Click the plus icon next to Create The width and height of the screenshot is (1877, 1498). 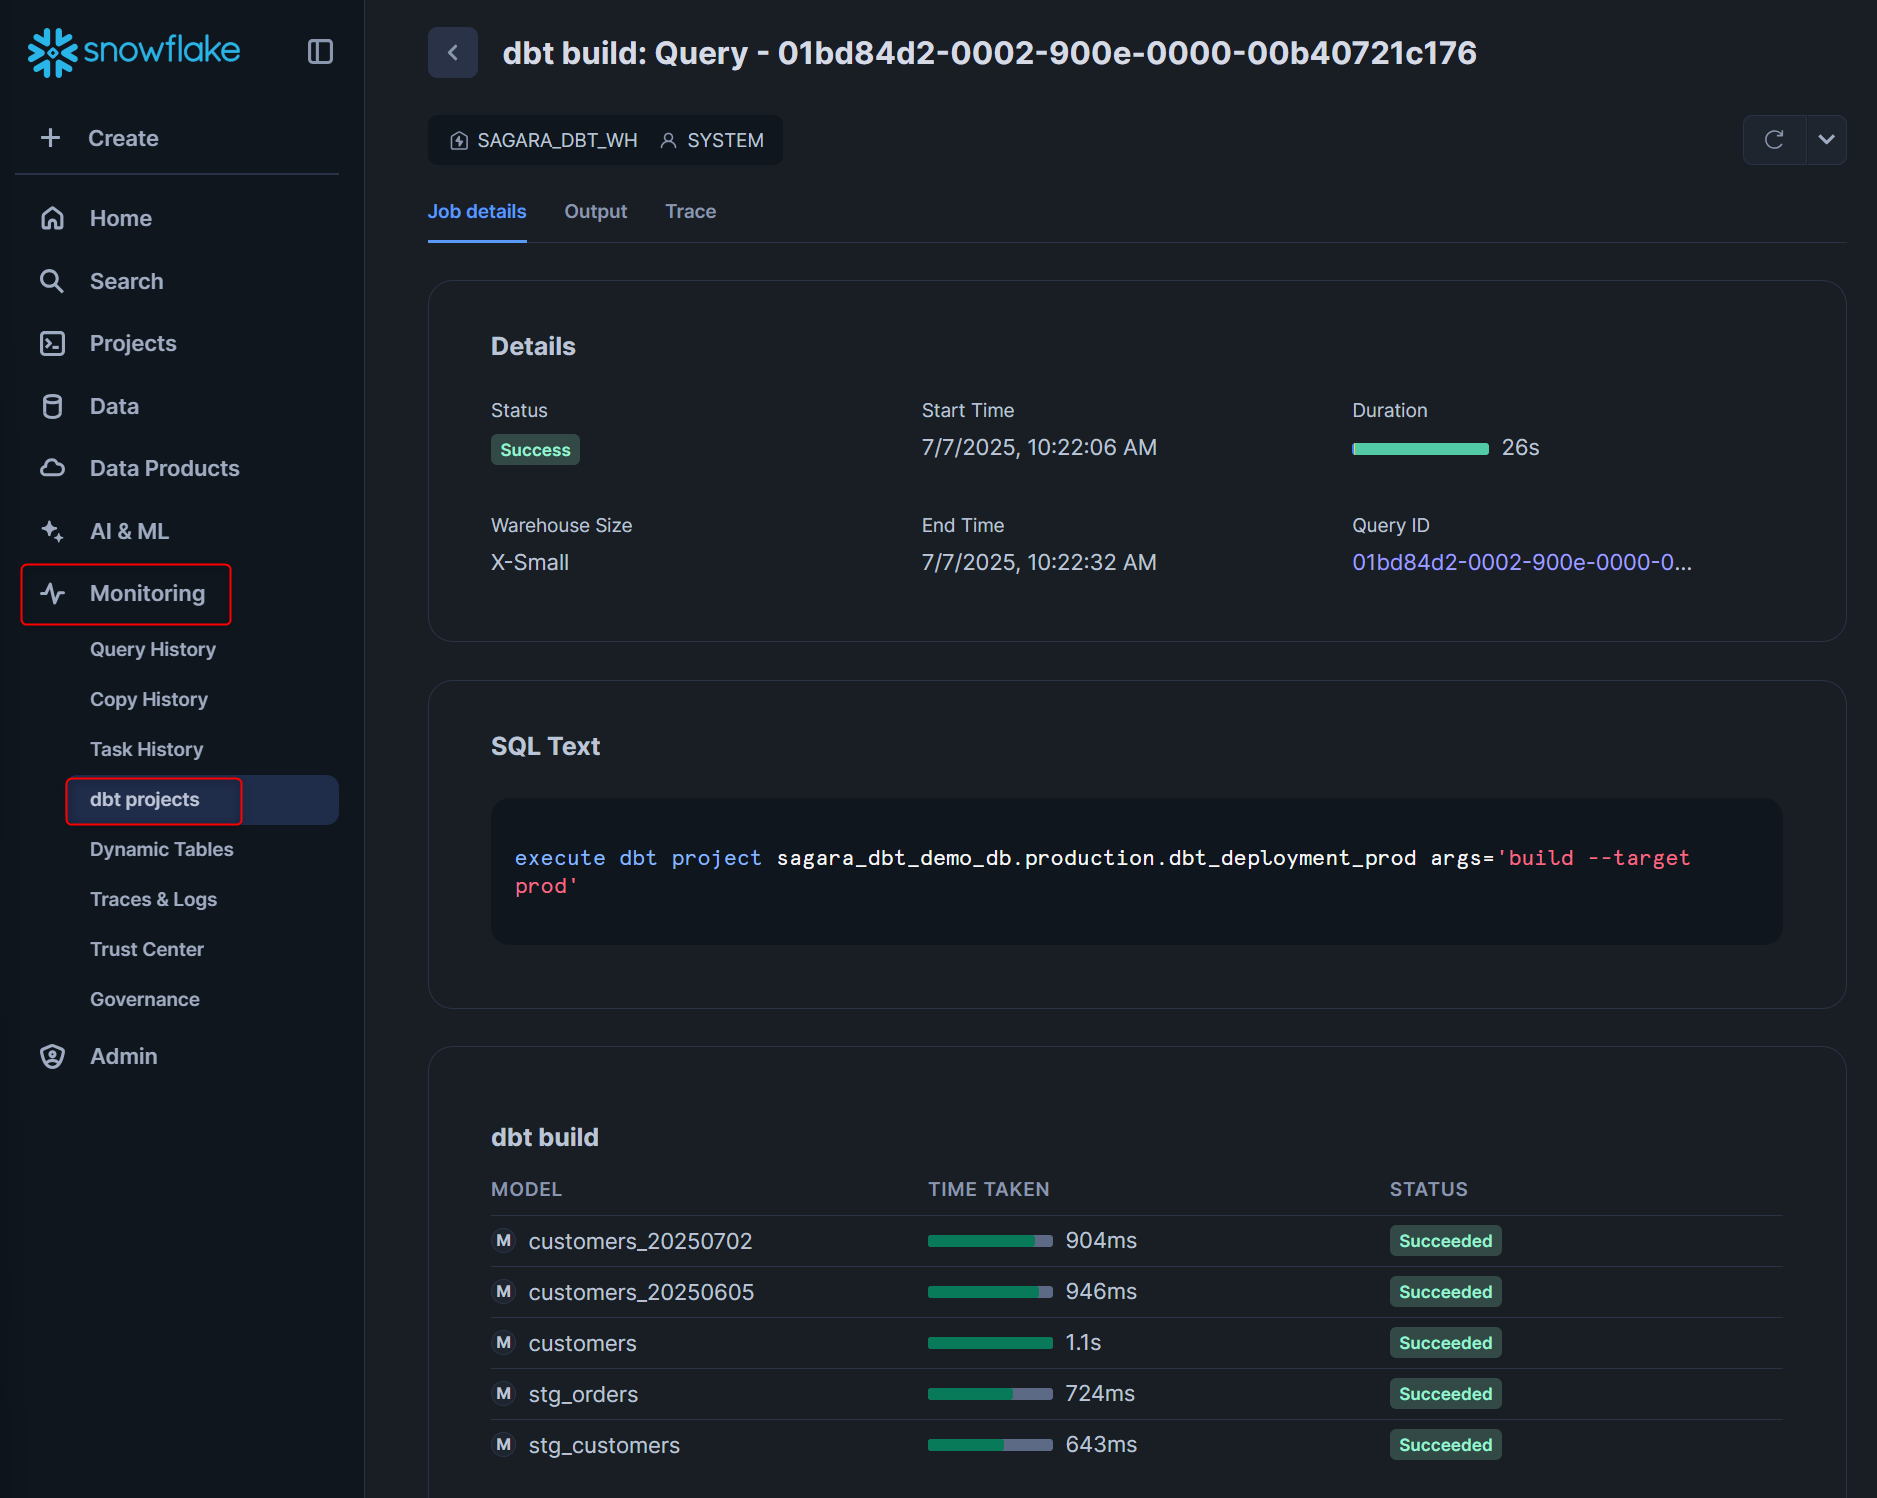point(51,138)
